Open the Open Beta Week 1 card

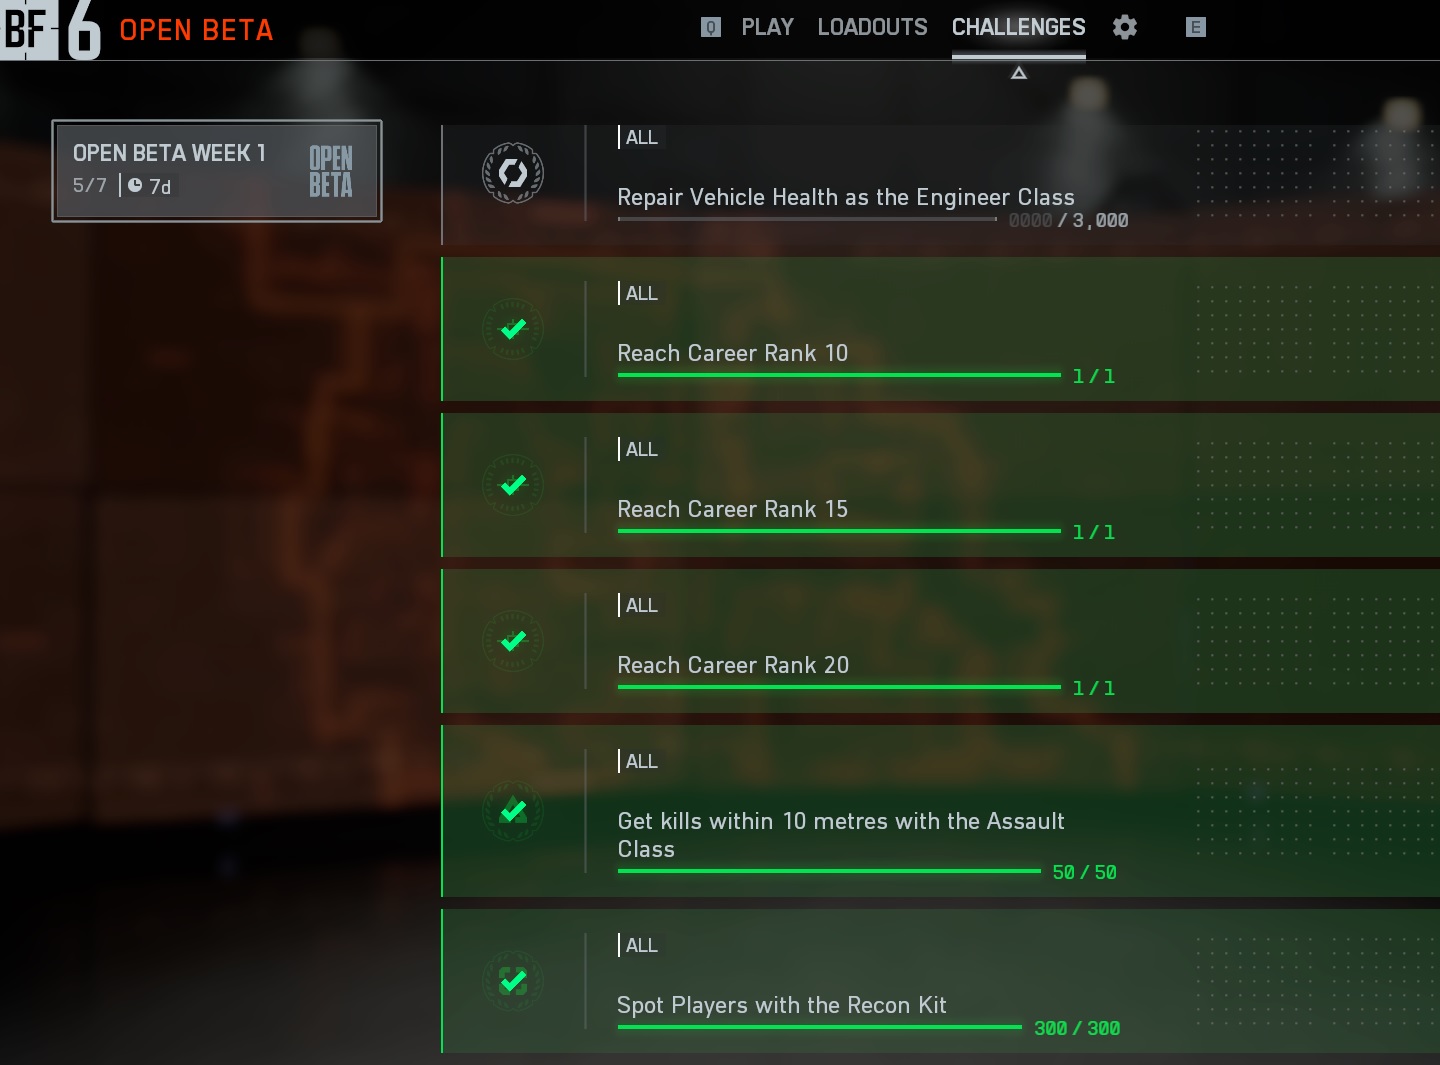pos(217,171)
